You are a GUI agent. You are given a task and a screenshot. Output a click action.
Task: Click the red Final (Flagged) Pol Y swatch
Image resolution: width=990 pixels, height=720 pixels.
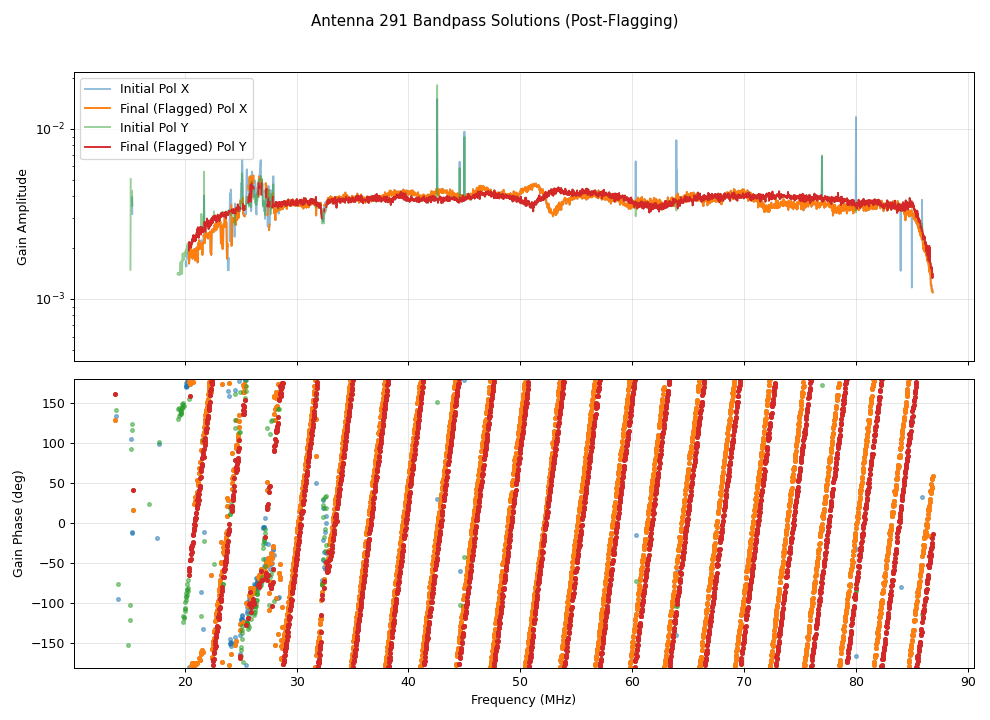(x=100, y=147)
